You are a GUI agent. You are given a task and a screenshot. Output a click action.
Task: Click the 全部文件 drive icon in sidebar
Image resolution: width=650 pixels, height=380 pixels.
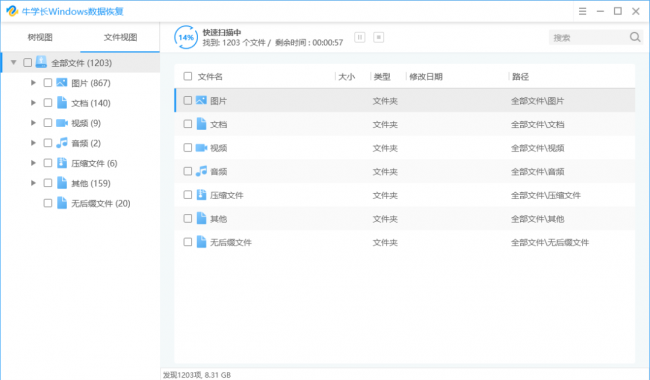tap(41, 62)
